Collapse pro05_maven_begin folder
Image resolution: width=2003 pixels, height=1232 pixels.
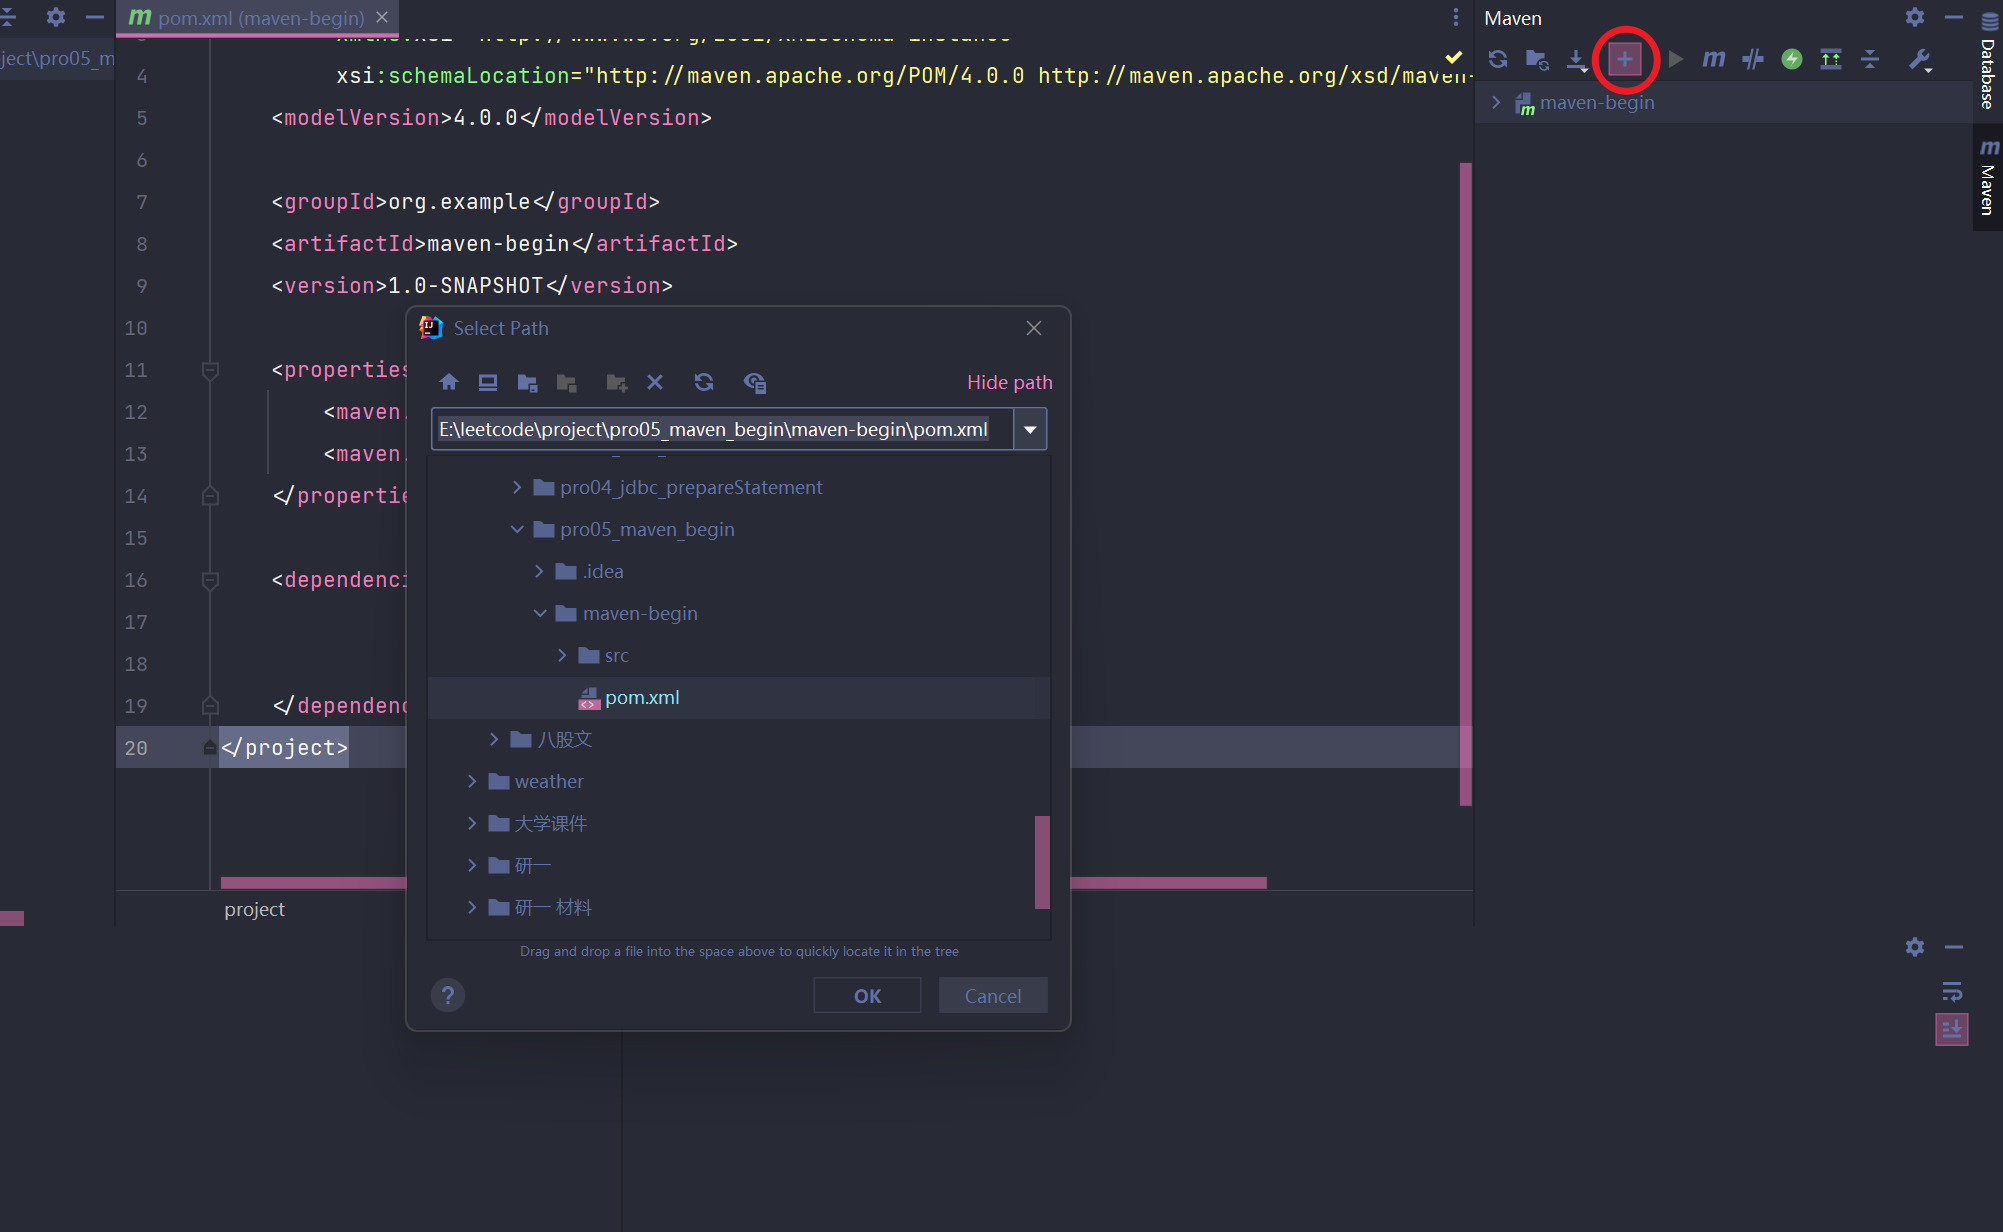[x=516, y=529]
